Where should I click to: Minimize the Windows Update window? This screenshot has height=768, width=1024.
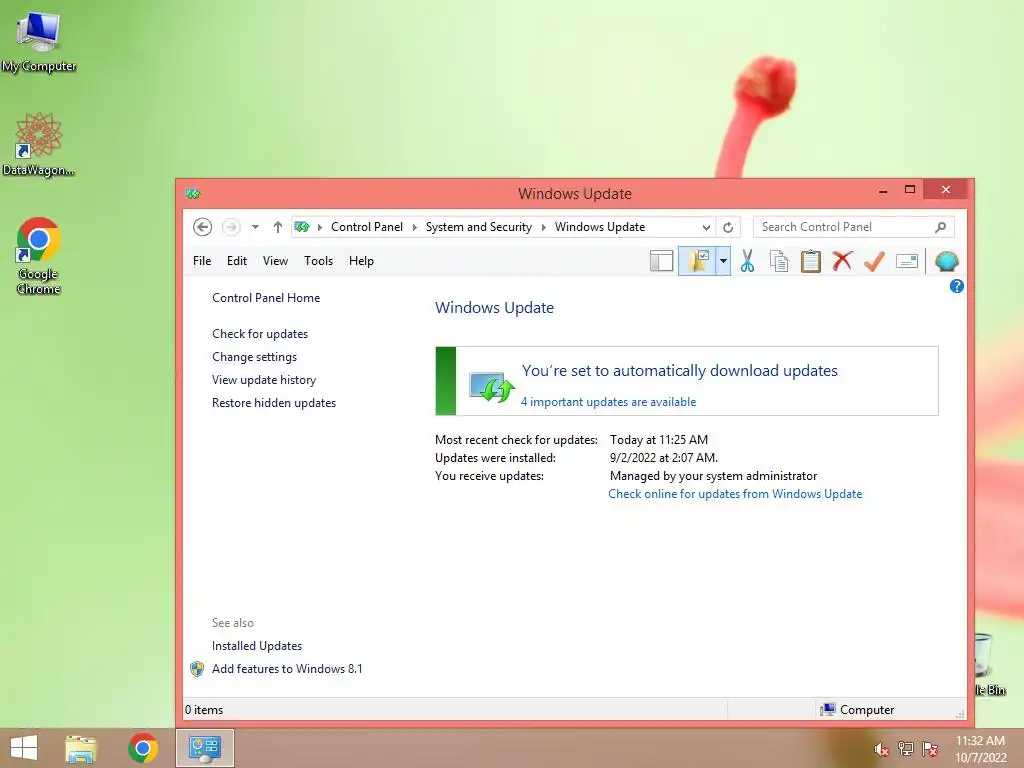click(x=883, y=191)
